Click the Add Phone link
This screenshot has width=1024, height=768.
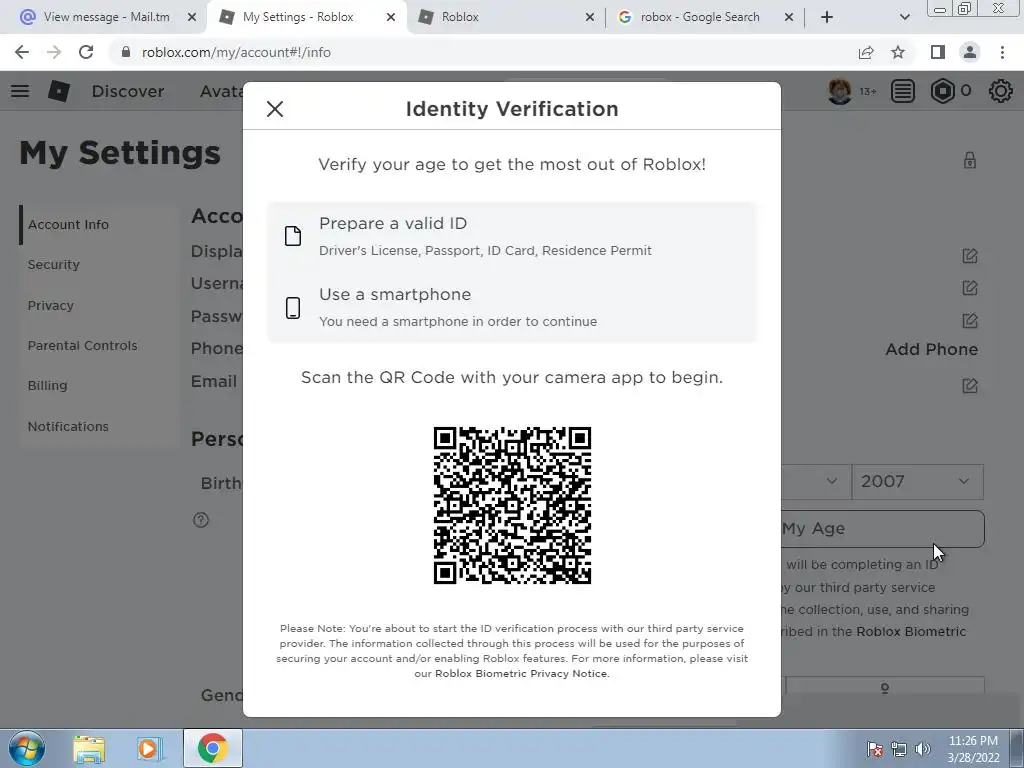pos(931,349)
